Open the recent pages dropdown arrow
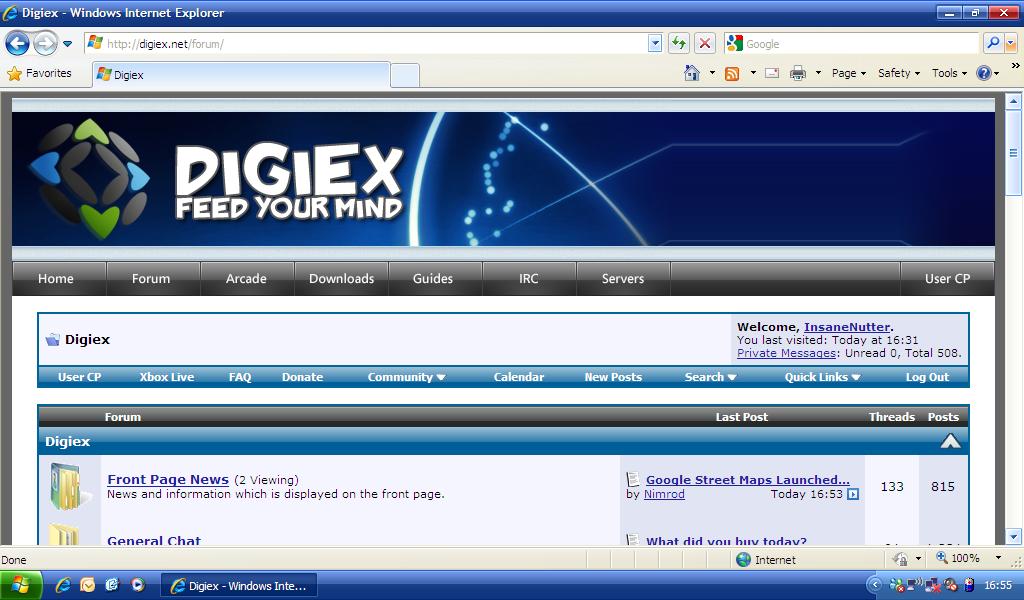The height and width of the screenshot is (600, 1024). (67, 44)
